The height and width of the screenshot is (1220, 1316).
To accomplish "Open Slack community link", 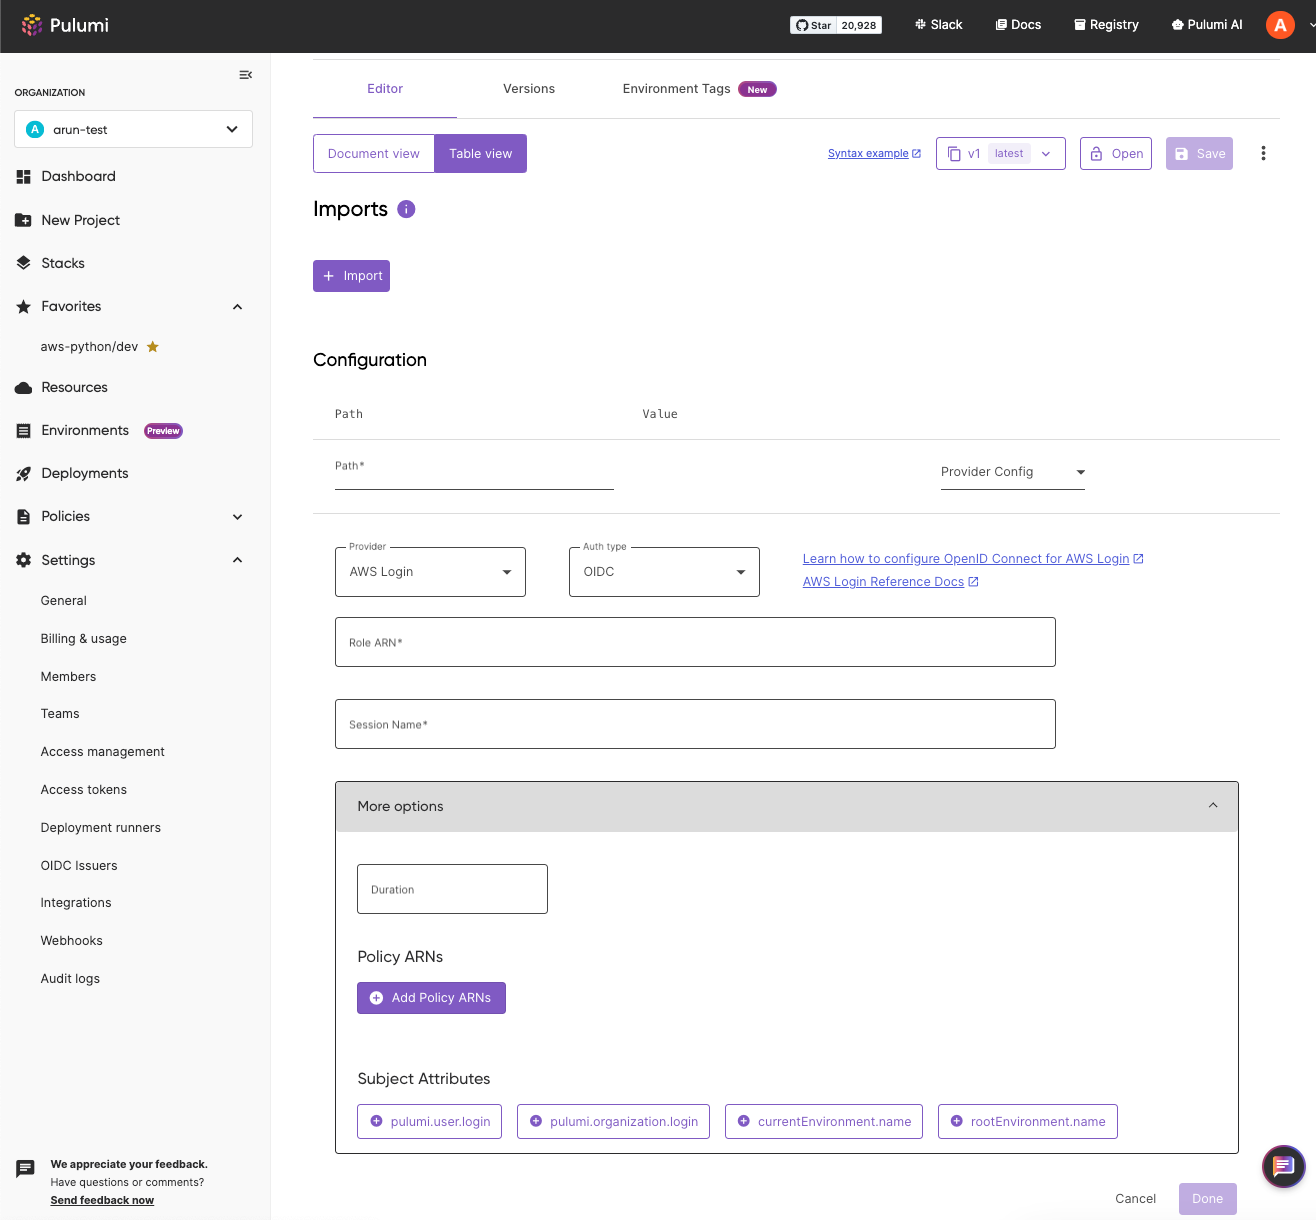I will coord(938,25).
